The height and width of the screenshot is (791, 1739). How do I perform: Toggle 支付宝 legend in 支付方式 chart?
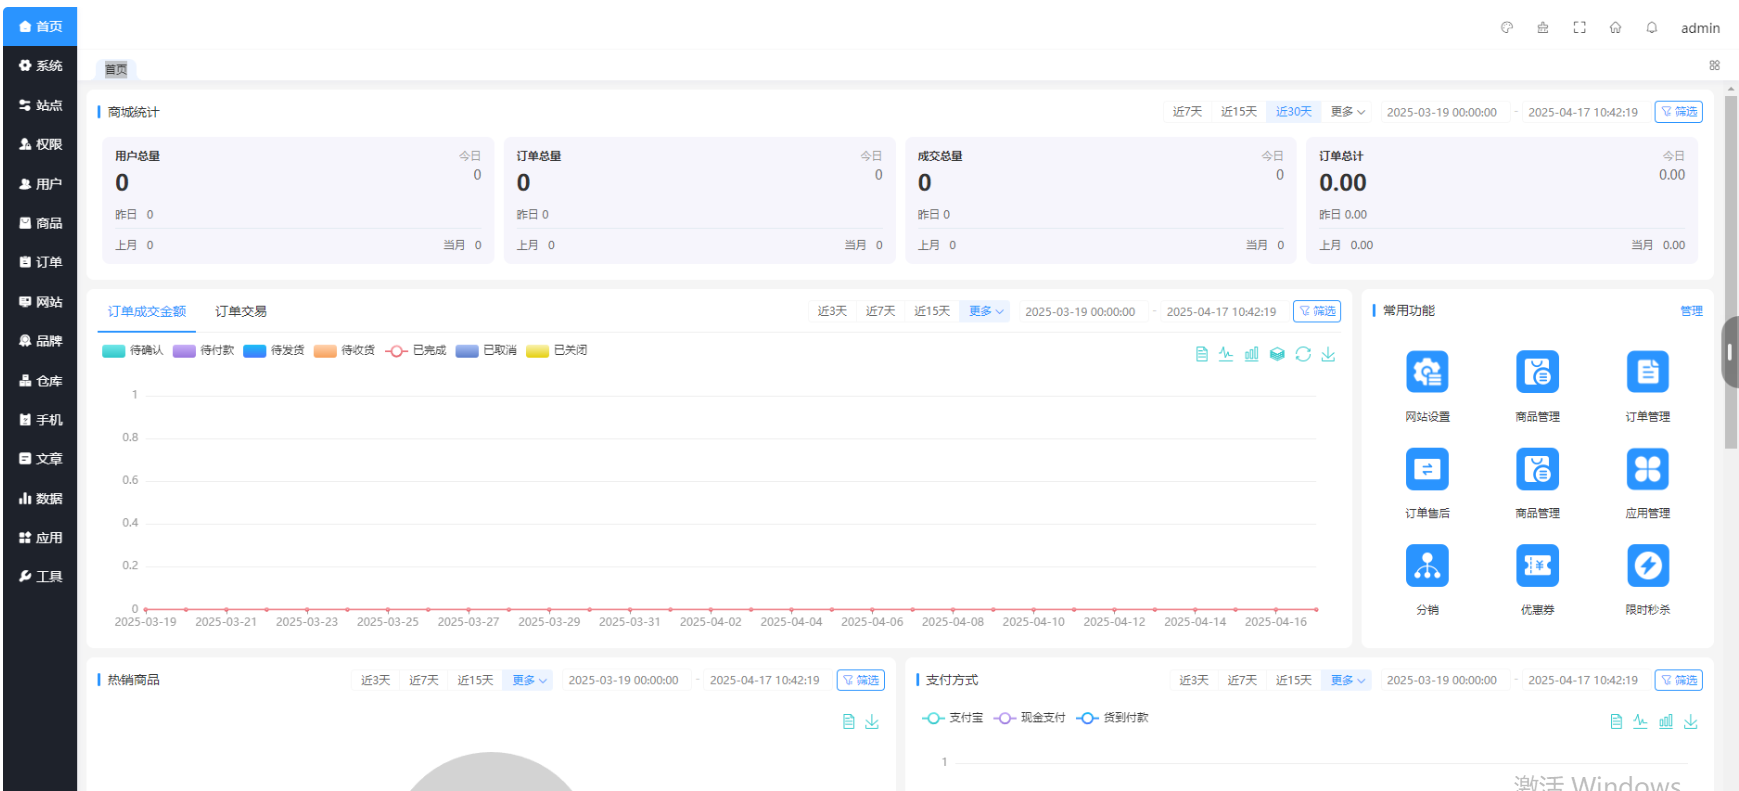click(x=952, y=718)
